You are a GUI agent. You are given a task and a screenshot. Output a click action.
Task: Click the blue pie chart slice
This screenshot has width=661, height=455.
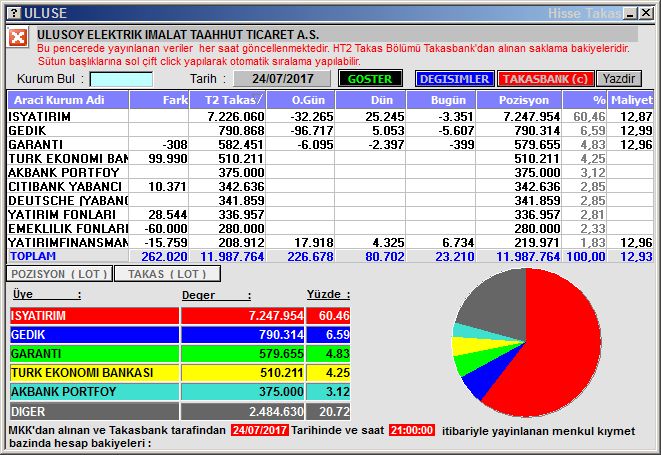489,373
